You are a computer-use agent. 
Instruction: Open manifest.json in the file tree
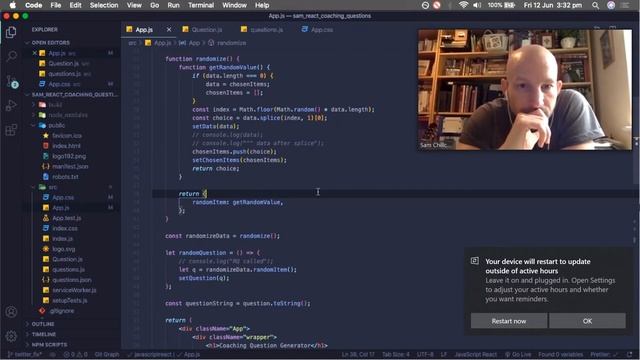(x=70, y=167)
